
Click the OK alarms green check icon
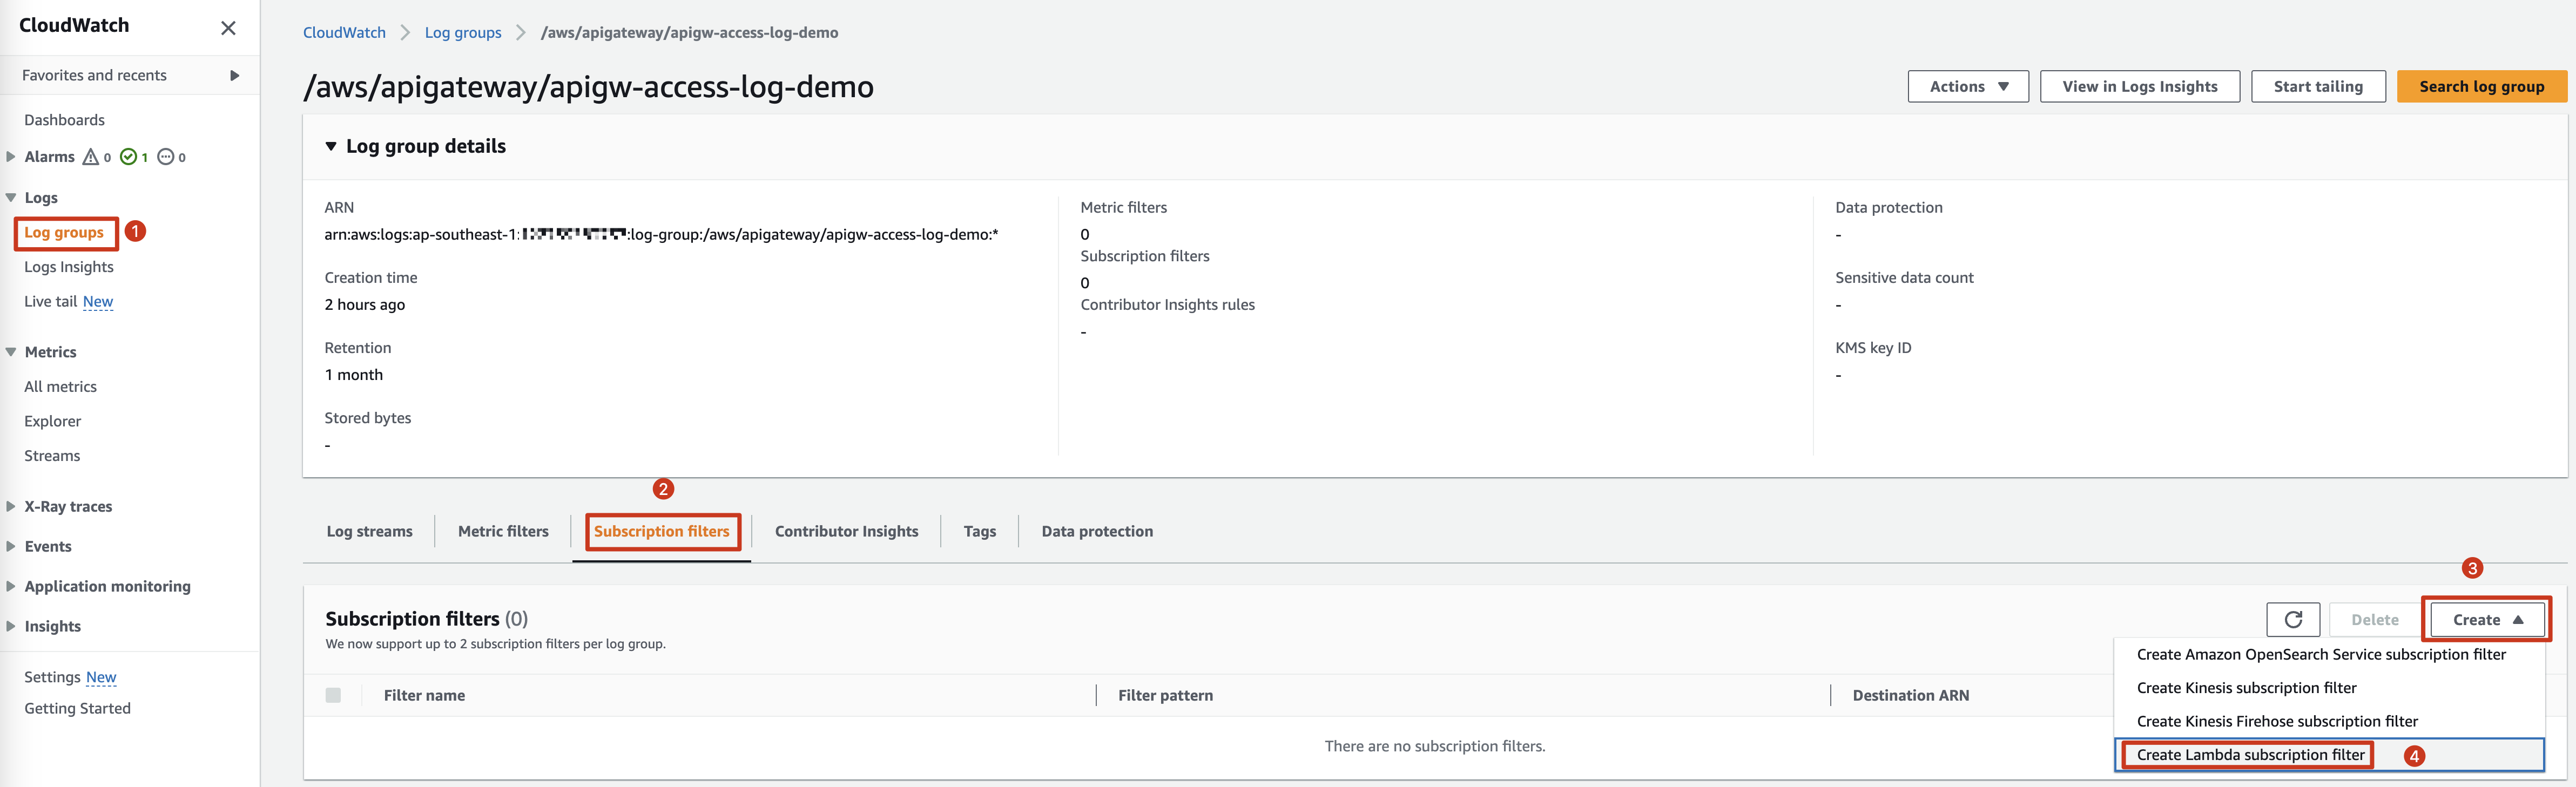128,157
